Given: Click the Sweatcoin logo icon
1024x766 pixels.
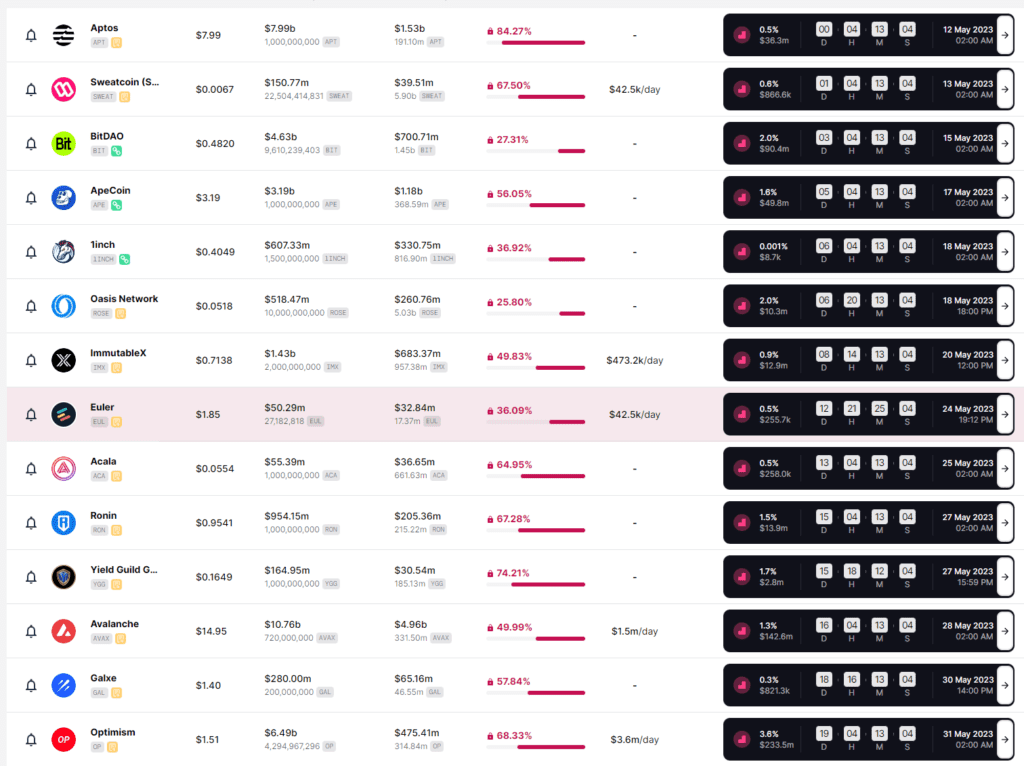Looking at the screenshot, I should click(64, 89).
